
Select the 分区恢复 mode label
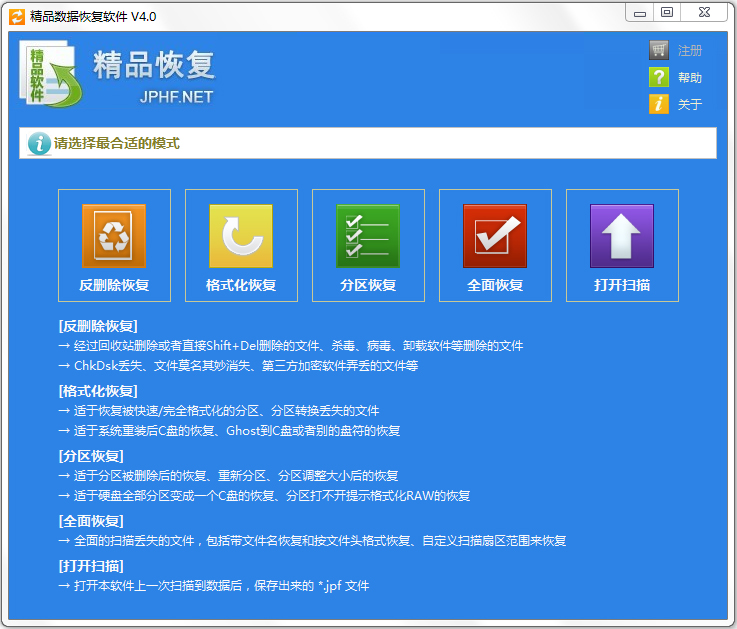368,285
